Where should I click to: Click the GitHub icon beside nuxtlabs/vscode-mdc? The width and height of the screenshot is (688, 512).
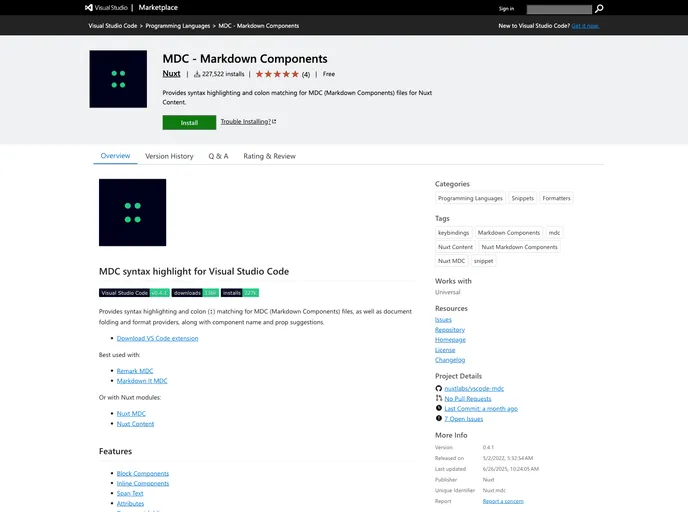438,388
